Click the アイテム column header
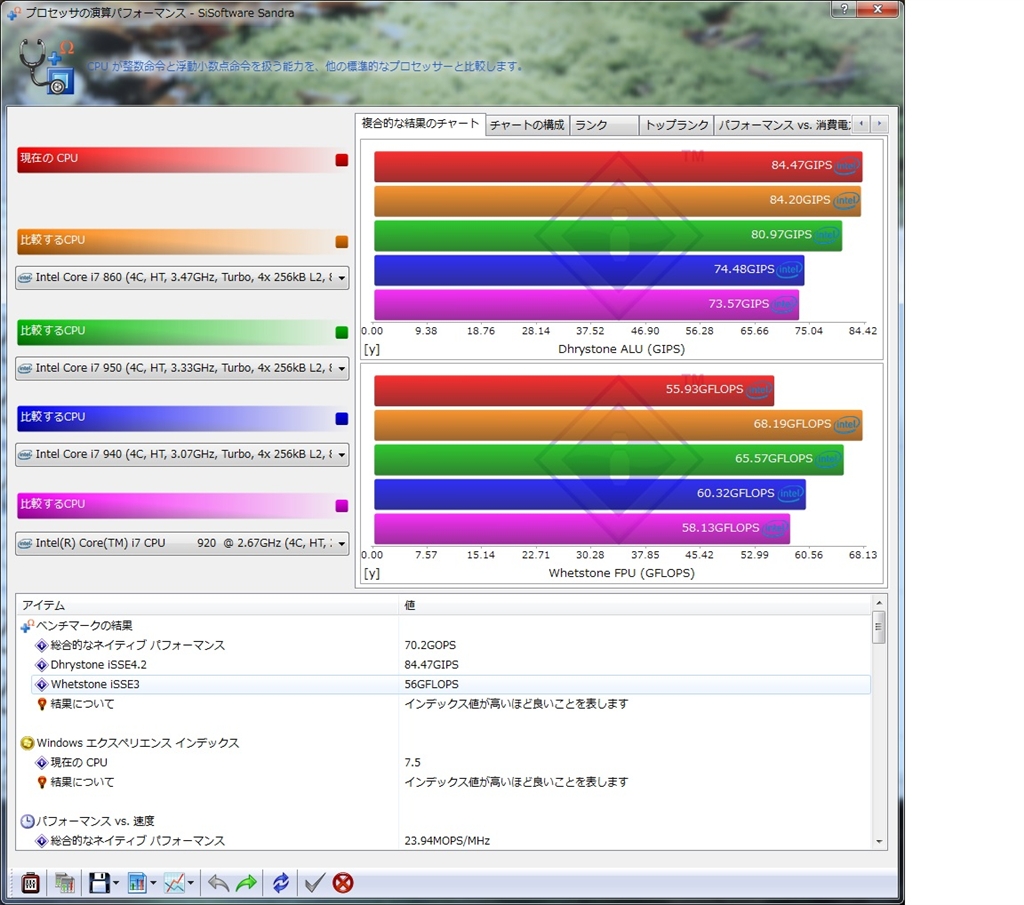 [208, 605]
